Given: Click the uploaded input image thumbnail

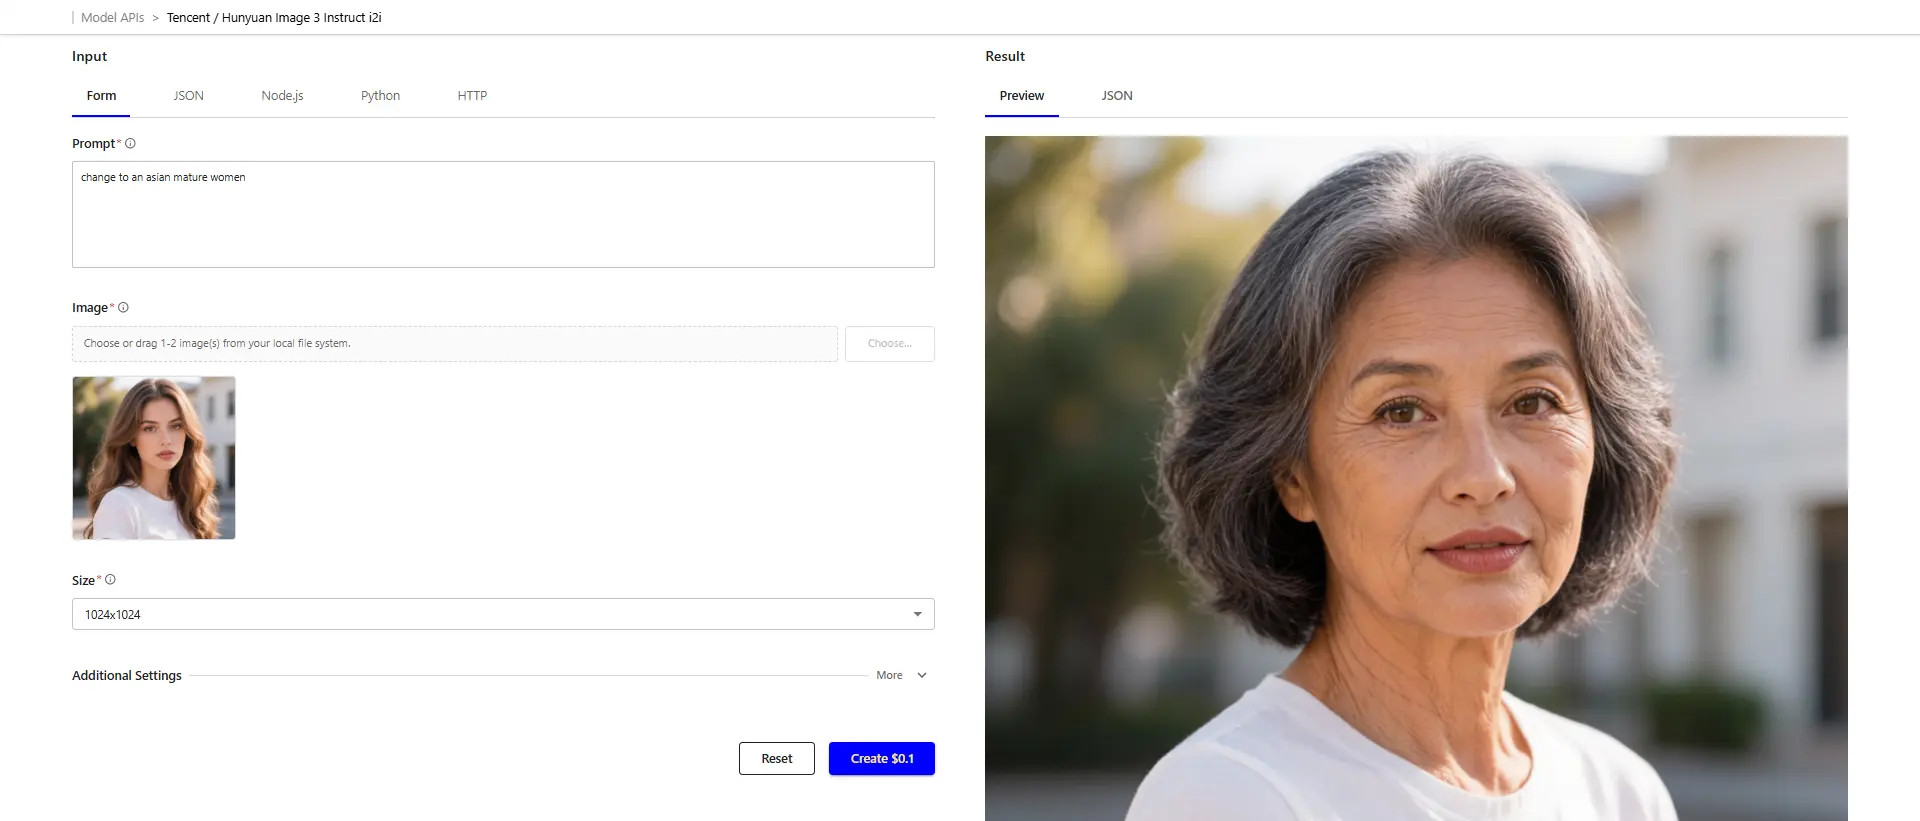Looking at the screenshot, I should pos(154,458).
